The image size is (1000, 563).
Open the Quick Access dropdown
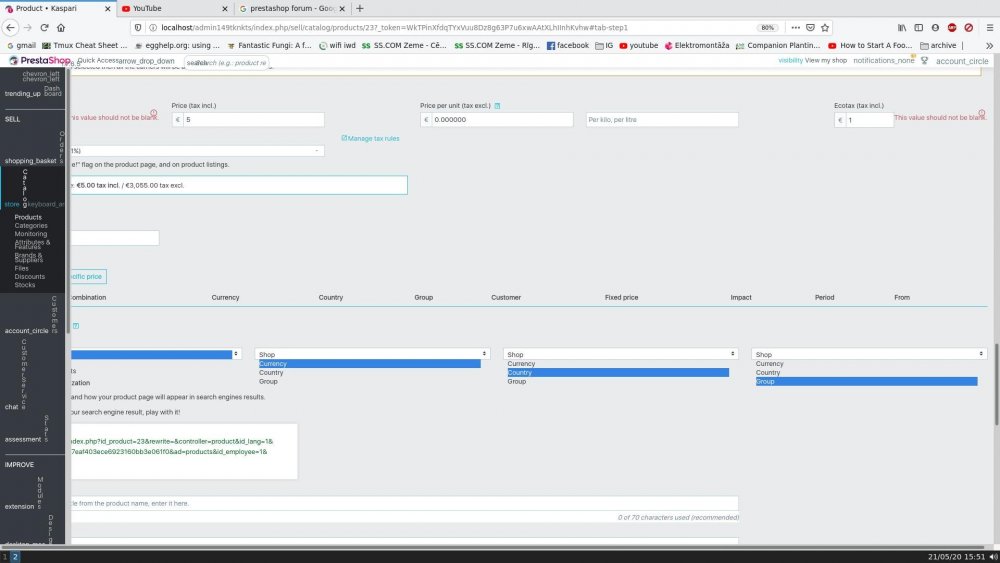tap(126, 61)
